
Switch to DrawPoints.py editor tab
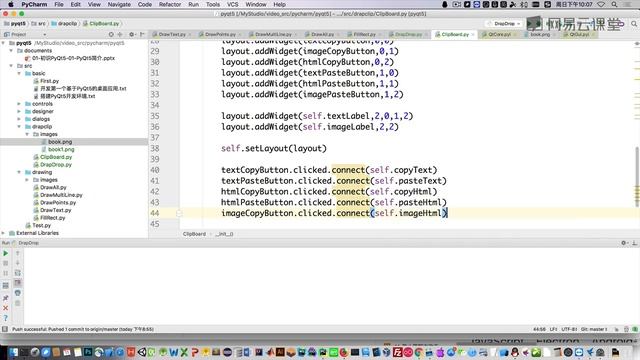pyautogui.click(x=220, y=34)
